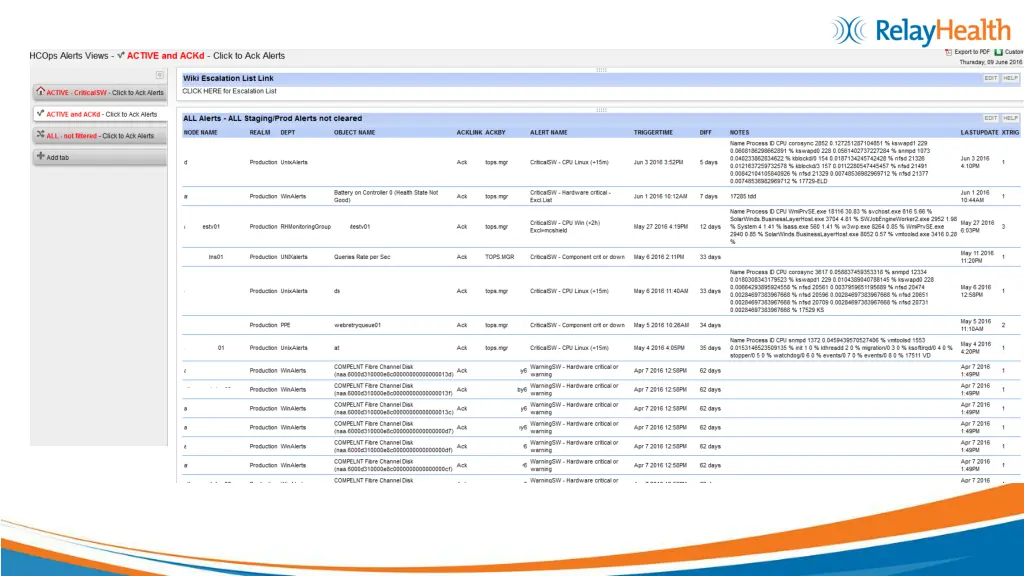The height and width of the screenshot is (576, 1024).
Task: Click the plus icon beside Add tab
Action: tap(40, 156)
